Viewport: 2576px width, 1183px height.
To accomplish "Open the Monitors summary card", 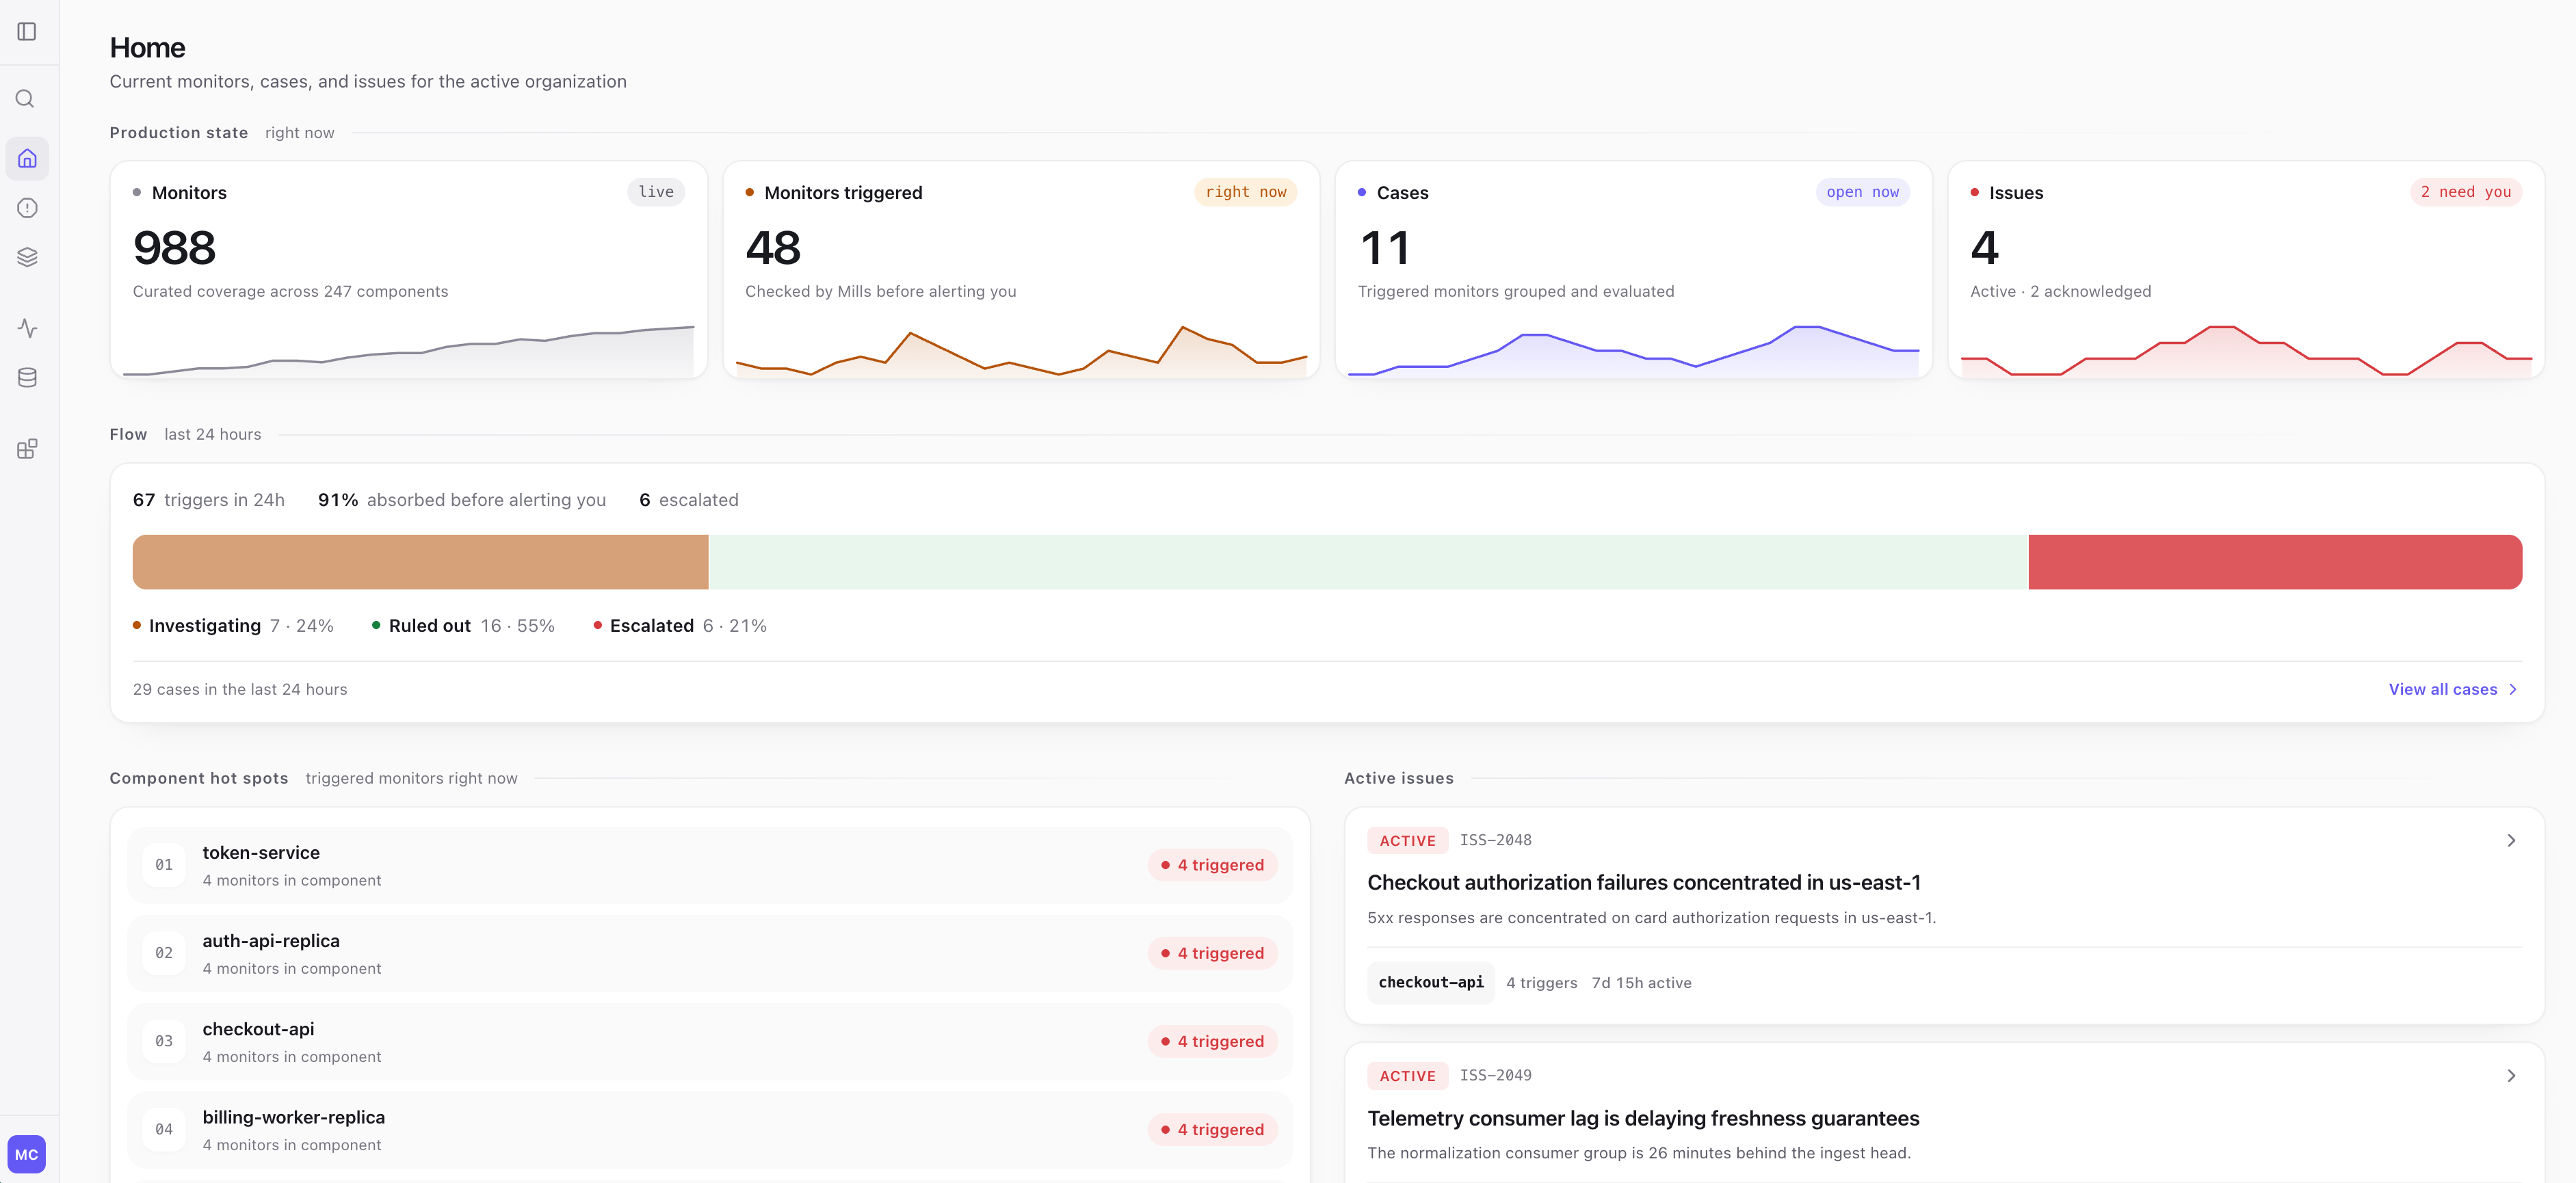I will click(x=408, y=270).
